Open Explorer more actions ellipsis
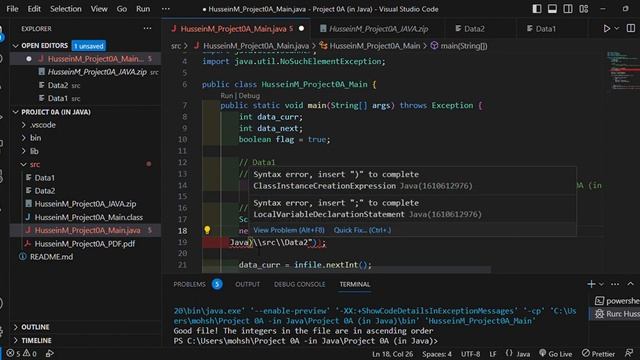This screenshot has height=360, width=640. pos(147,29)
